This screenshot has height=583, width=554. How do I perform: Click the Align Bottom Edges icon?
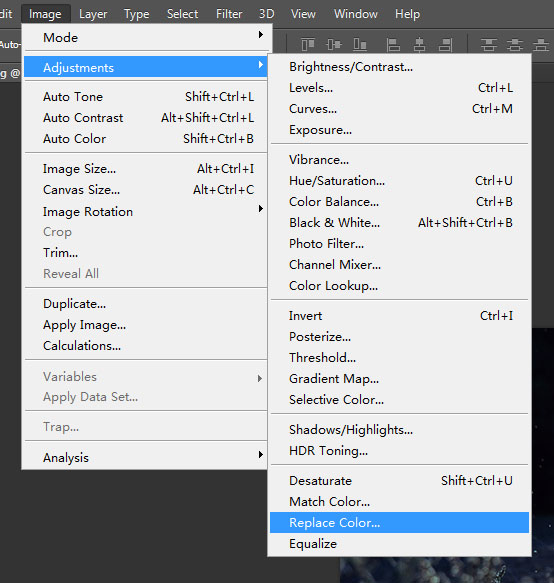(360, 45)
